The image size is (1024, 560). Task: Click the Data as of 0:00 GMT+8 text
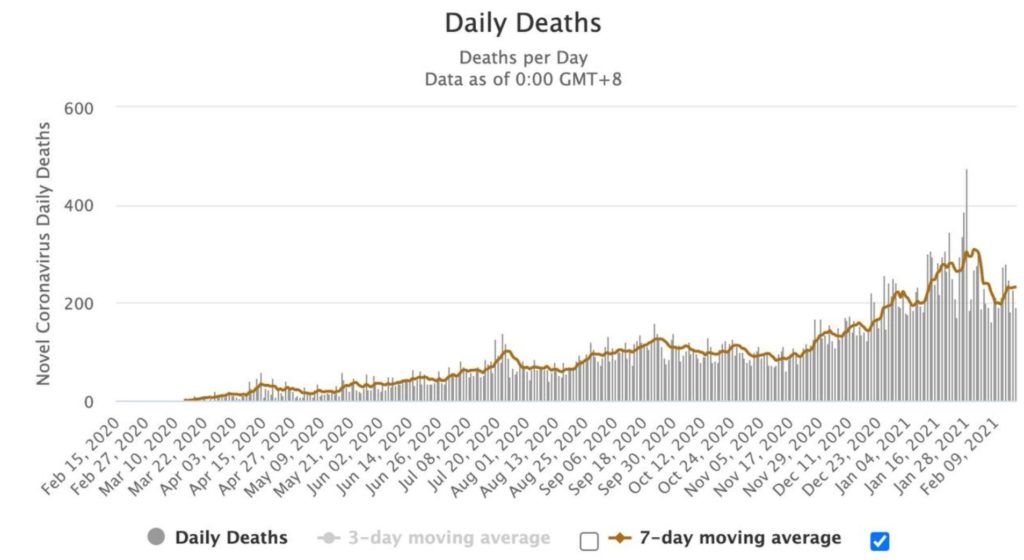pos(523,78)
